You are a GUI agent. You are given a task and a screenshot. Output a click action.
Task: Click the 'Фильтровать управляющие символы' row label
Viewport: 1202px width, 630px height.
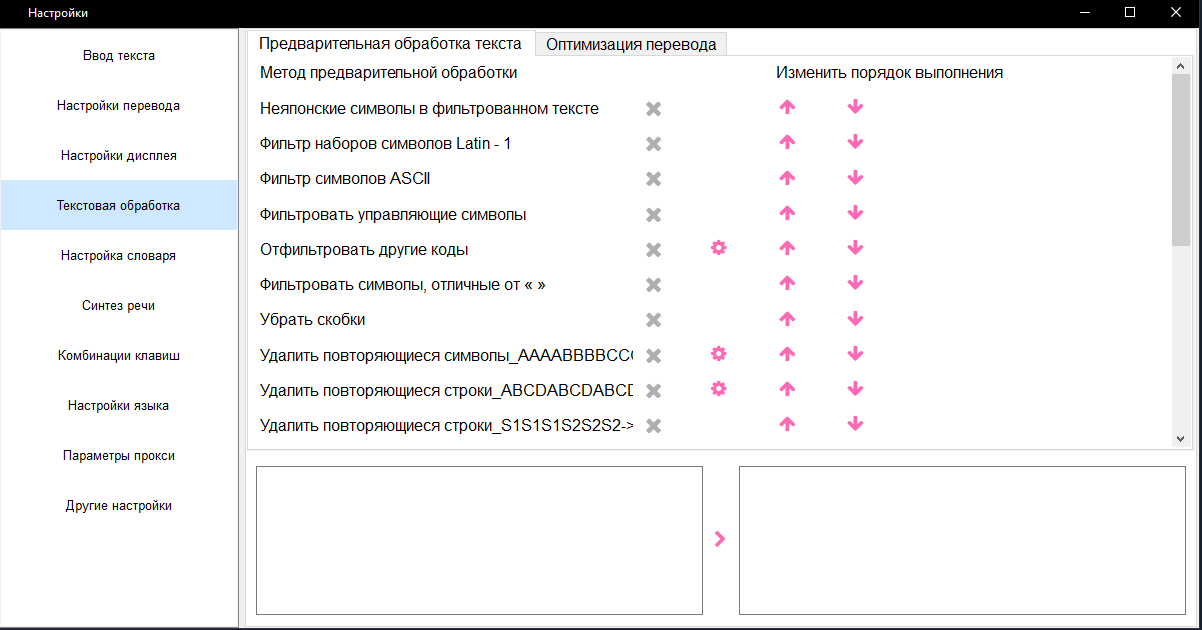pos(393,215)
